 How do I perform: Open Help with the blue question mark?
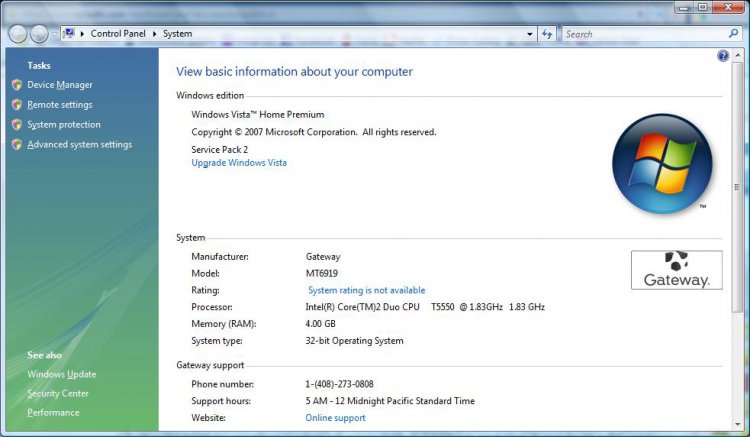(723, 56)
